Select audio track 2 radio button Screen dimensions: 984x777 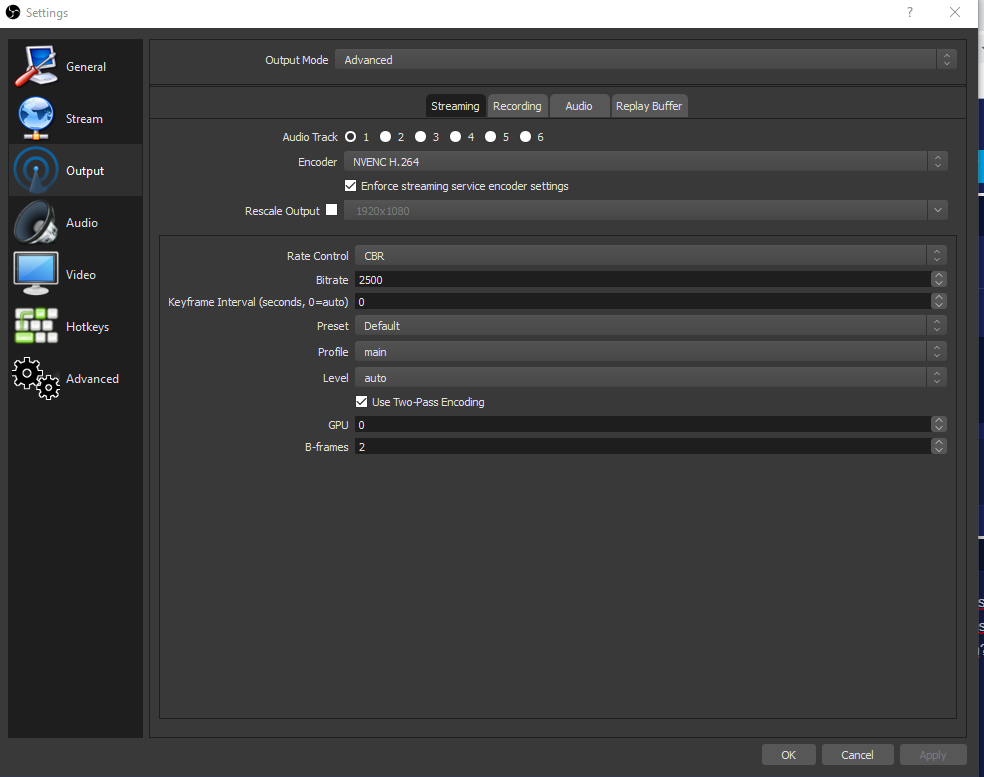[x=385, y=137]
